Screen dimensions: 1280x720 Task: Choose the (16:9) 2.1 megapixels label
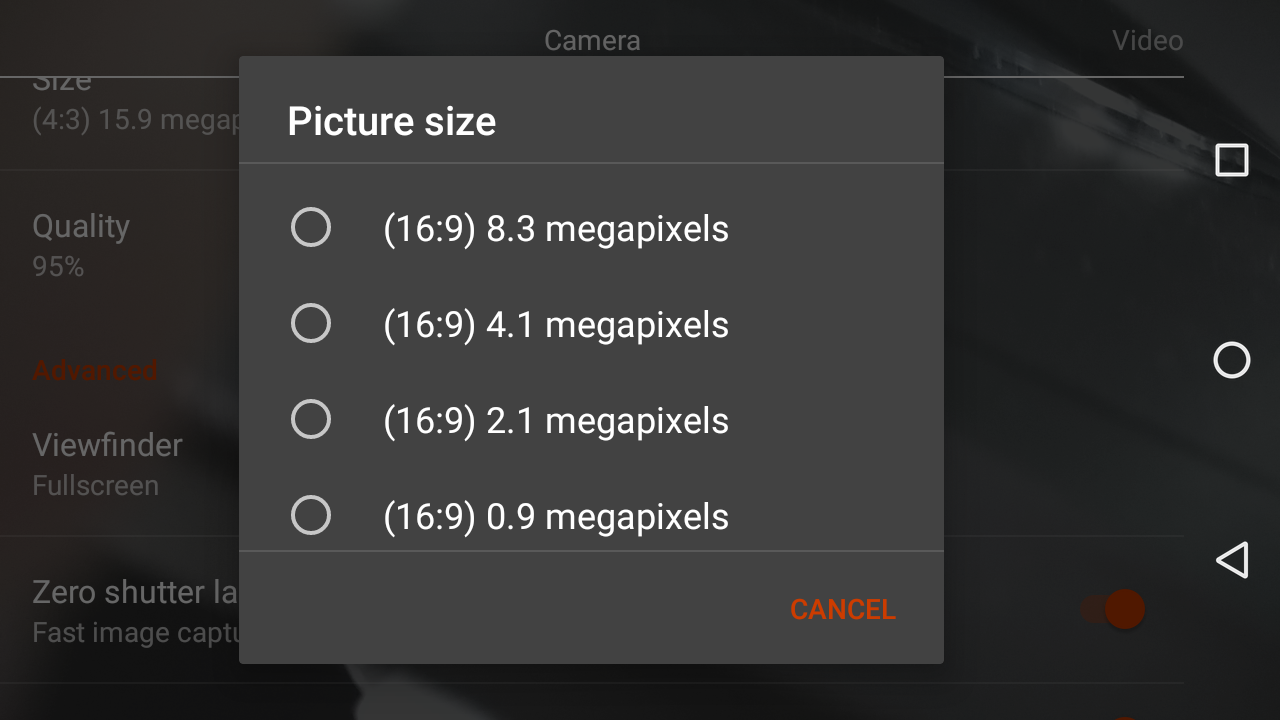(x=556, y=421)
